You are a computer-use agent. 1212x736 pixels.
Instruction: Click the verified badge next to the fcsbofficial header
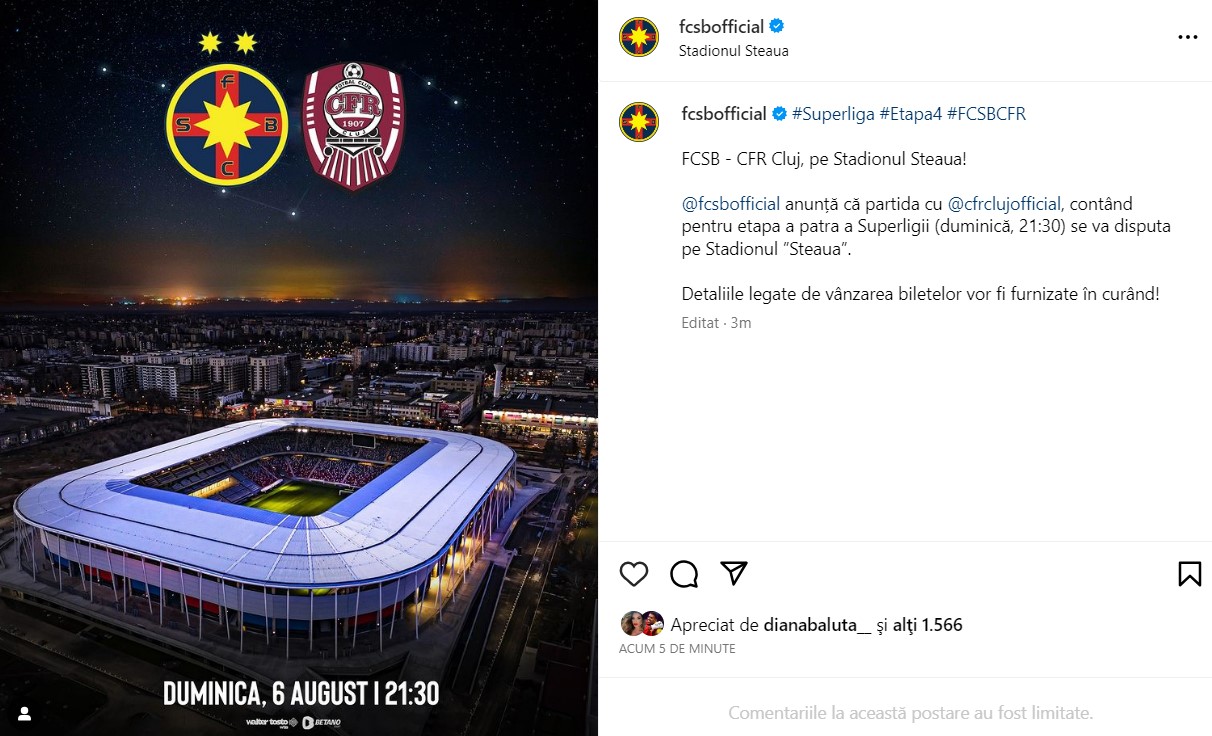click(776, 27)
